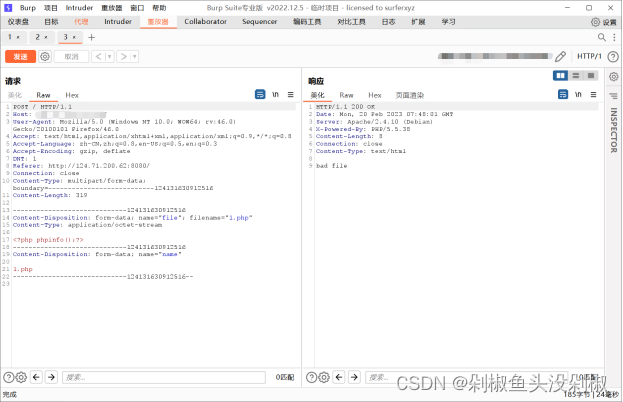Screen dimensions: 623x402
Task: Jump to previous request search match
Action: point(36,377)
